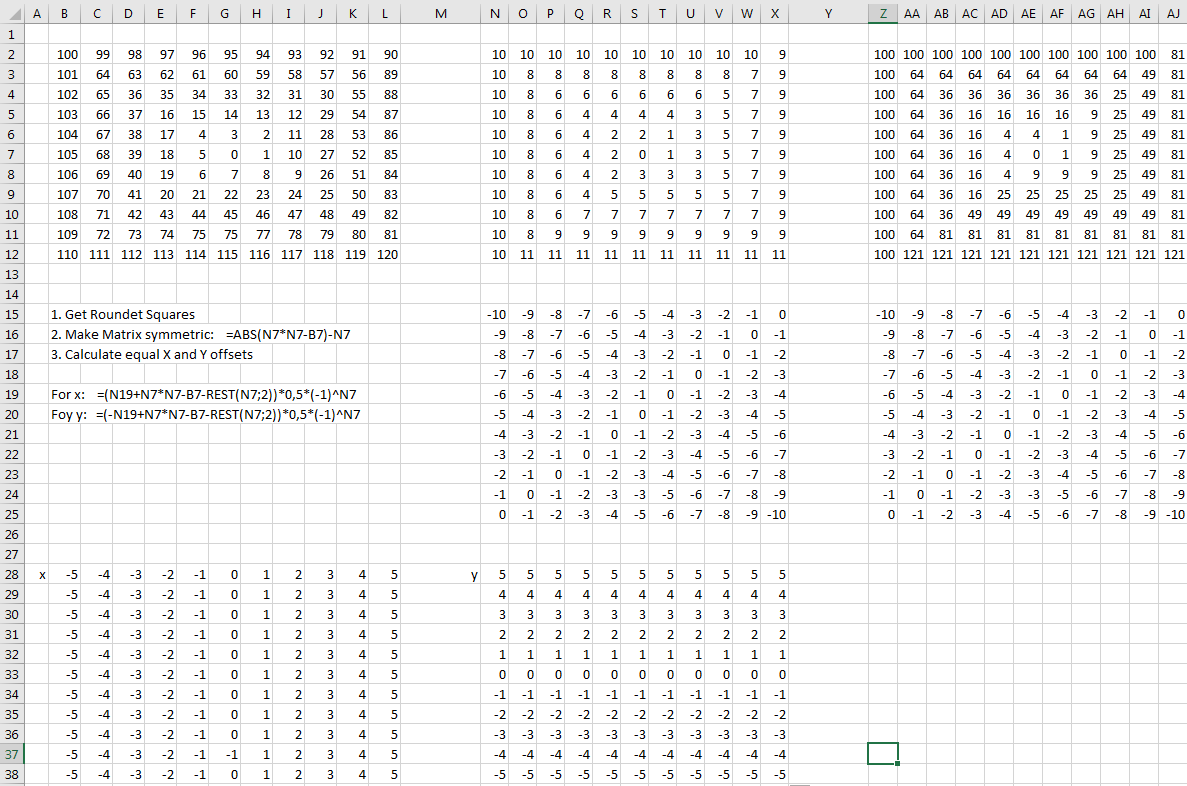Click the cell containing 33

(x=225, y=95)
